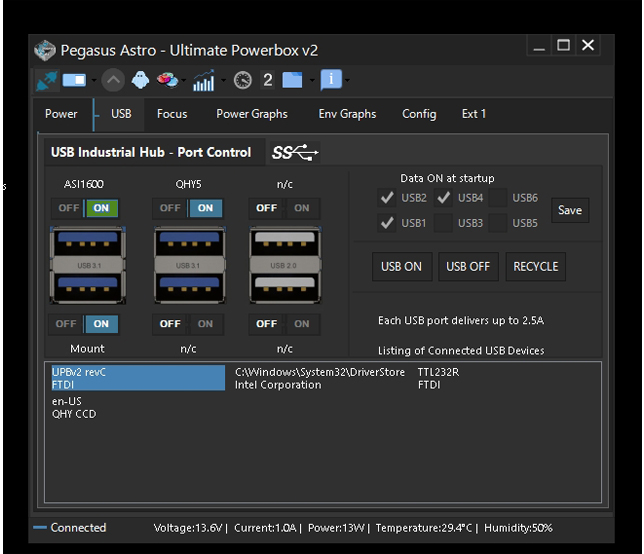
Task: Toggle the QHY5 USB port switch
Action: coord(188,208)
